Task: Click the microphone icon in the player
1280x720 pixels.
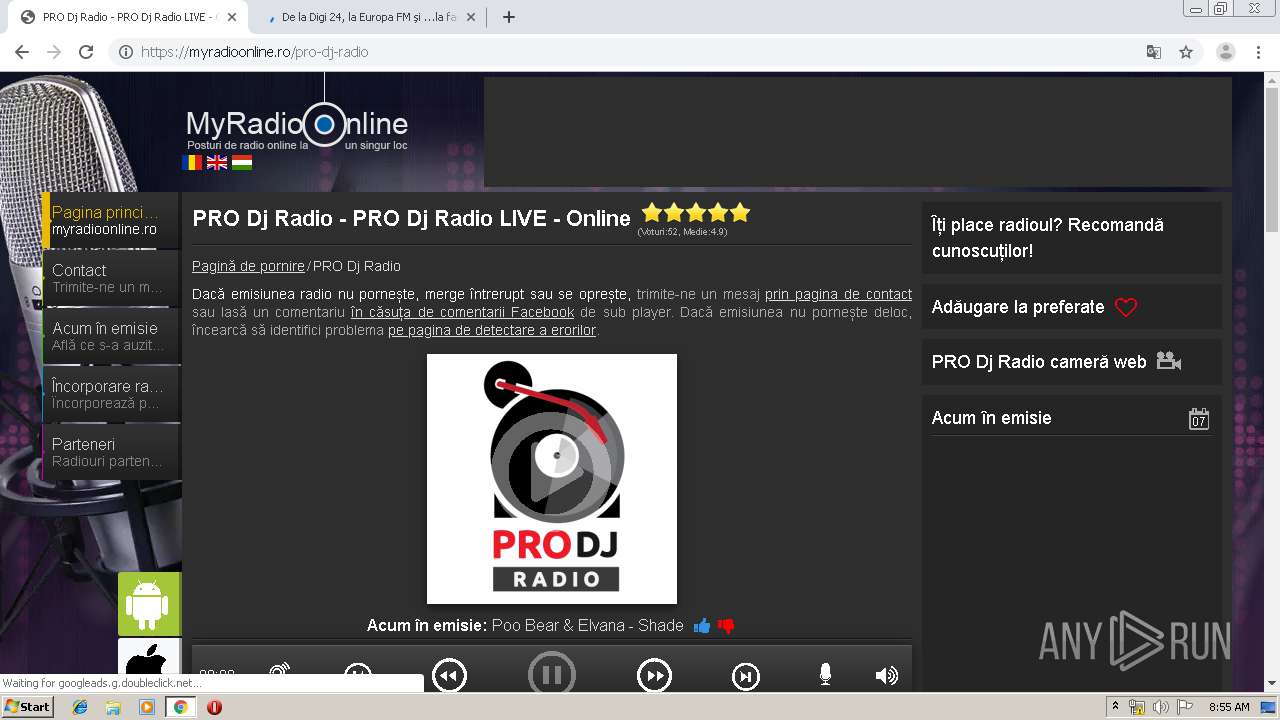Action: coord(825,675)
